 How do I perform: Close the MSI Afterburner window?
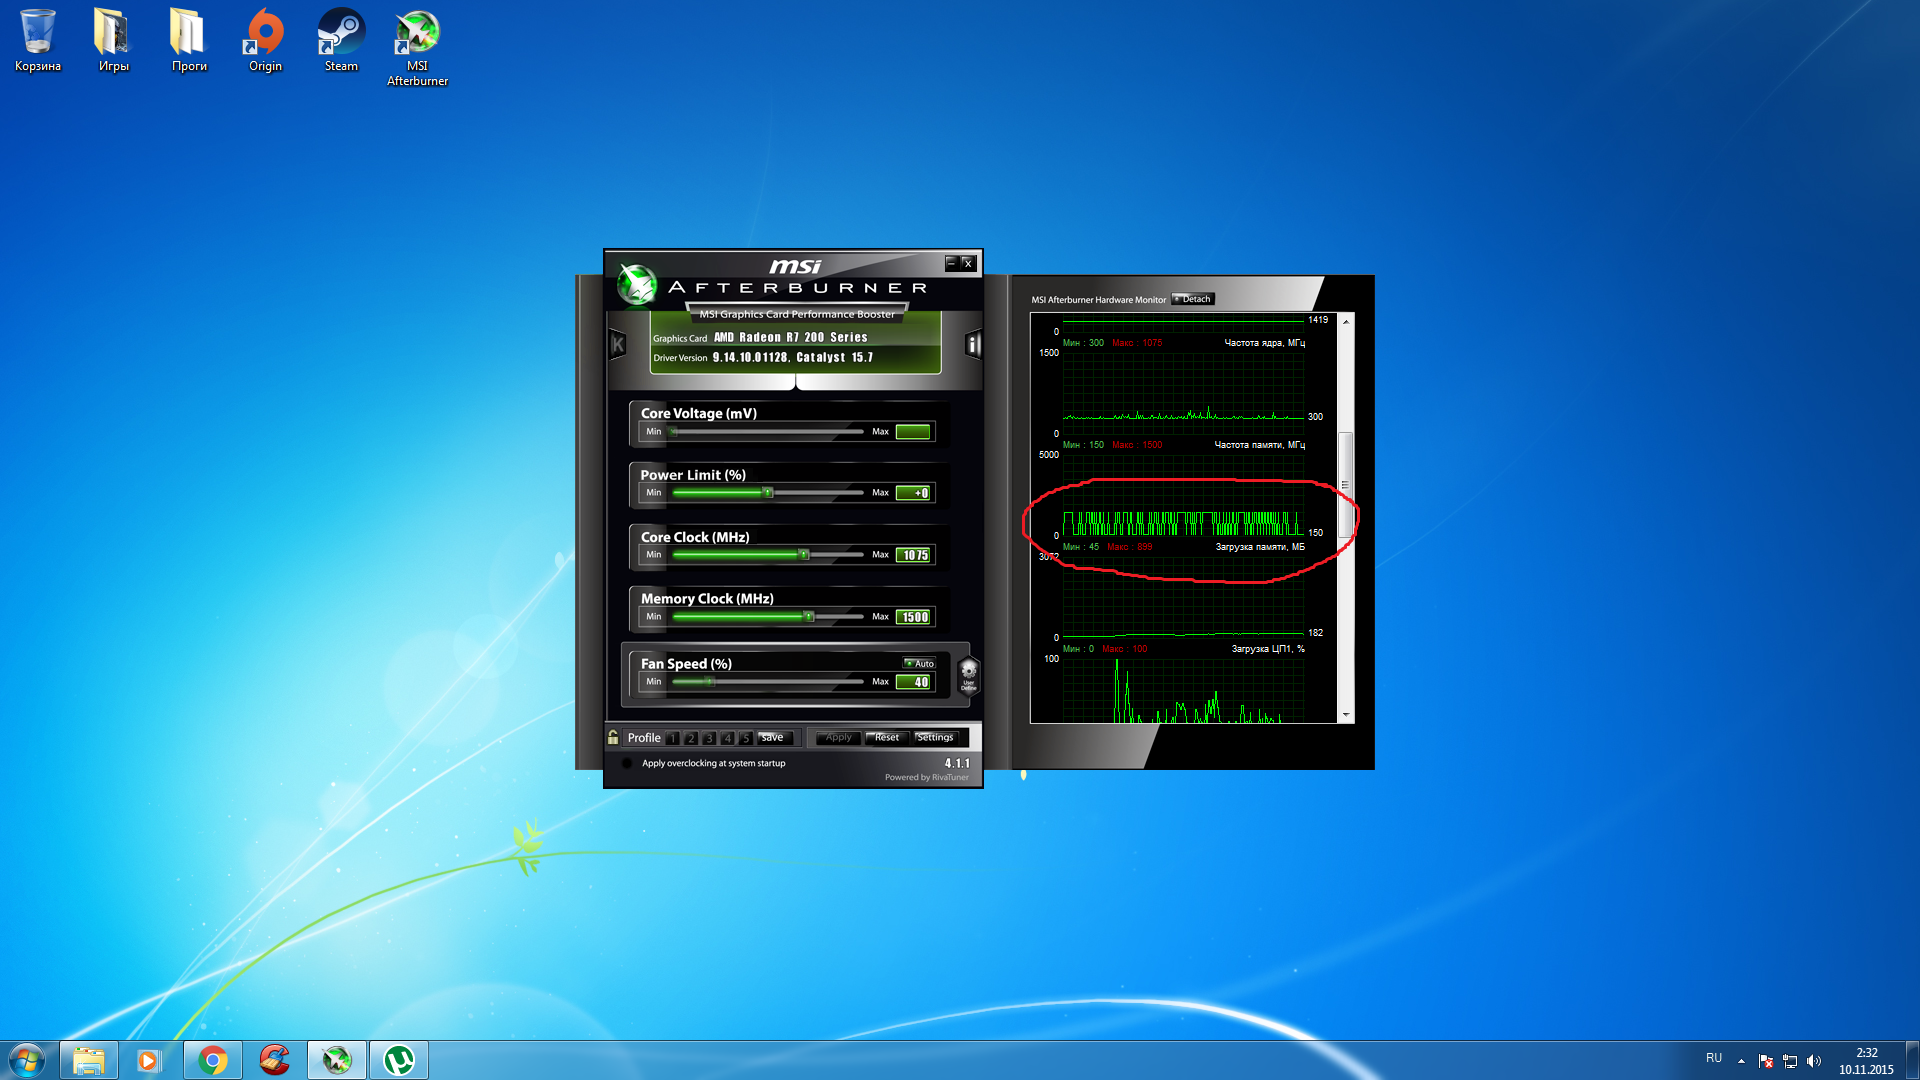point(968,263)
